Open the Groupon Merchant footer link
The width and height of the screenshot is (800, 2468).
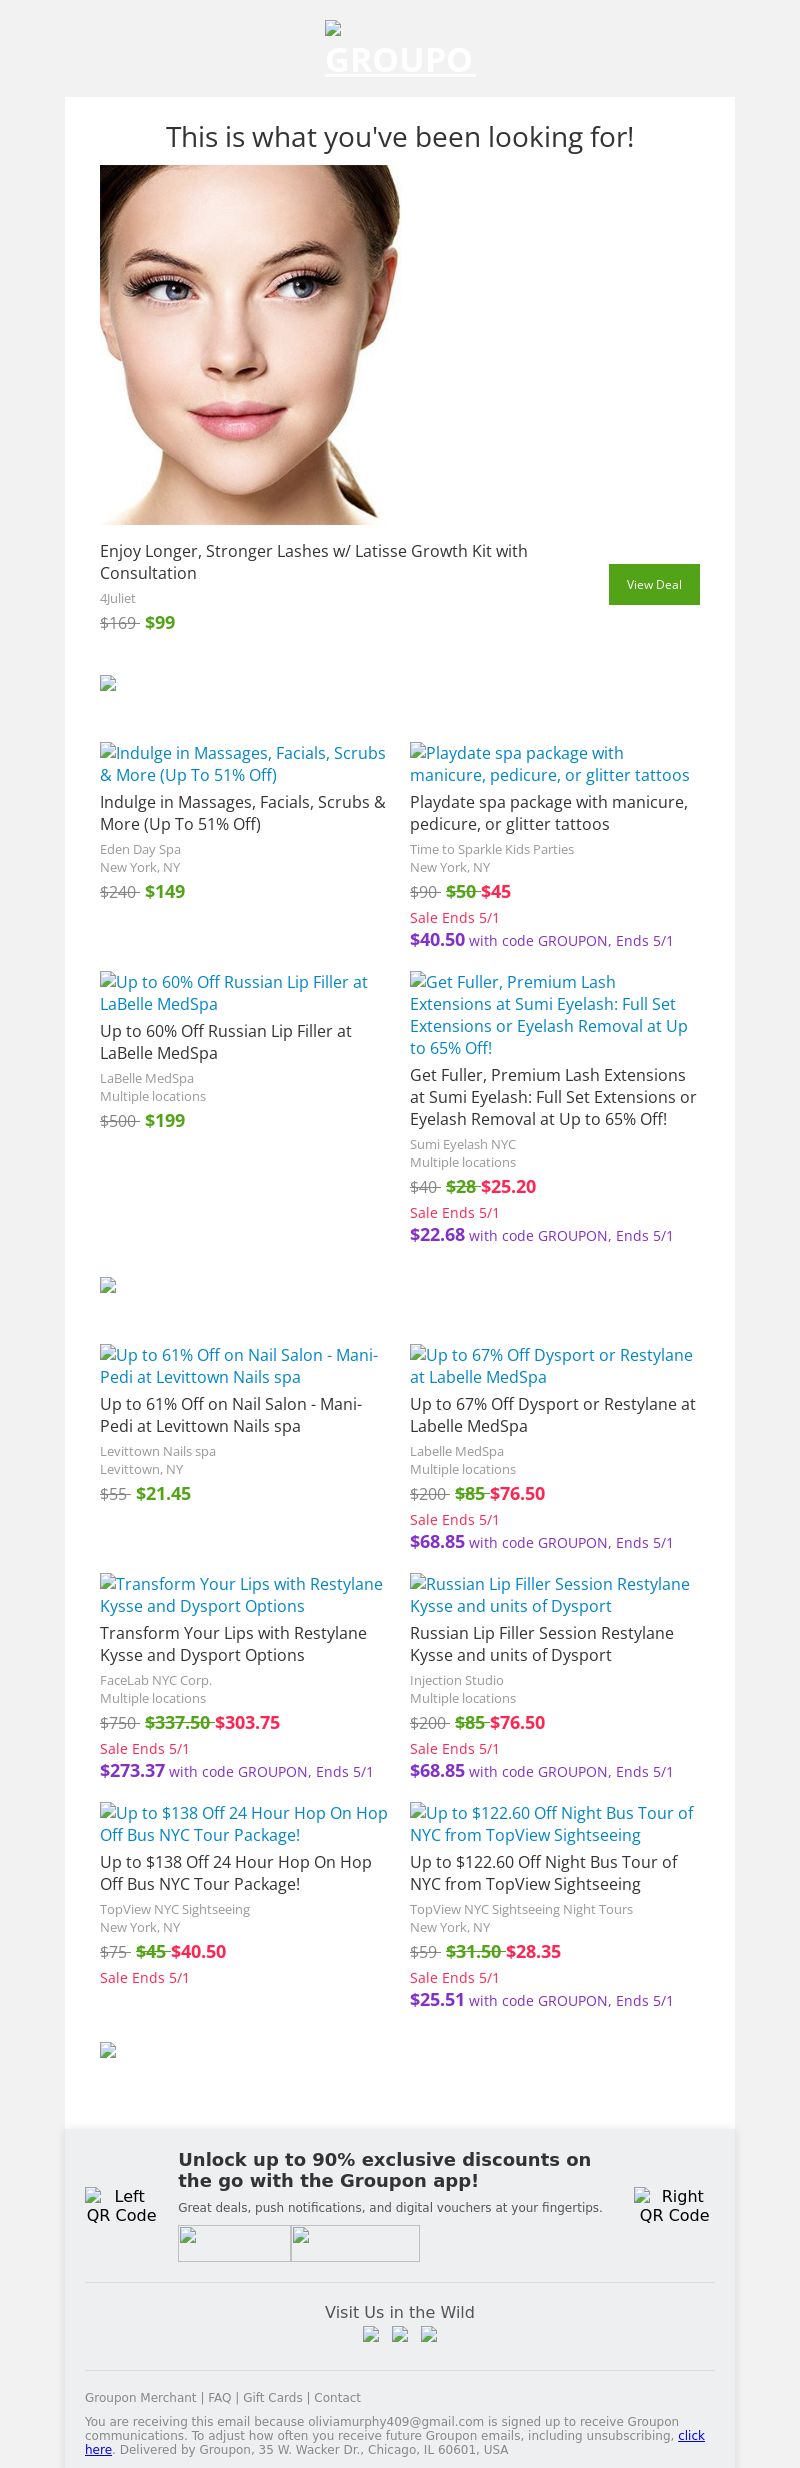141,2397
